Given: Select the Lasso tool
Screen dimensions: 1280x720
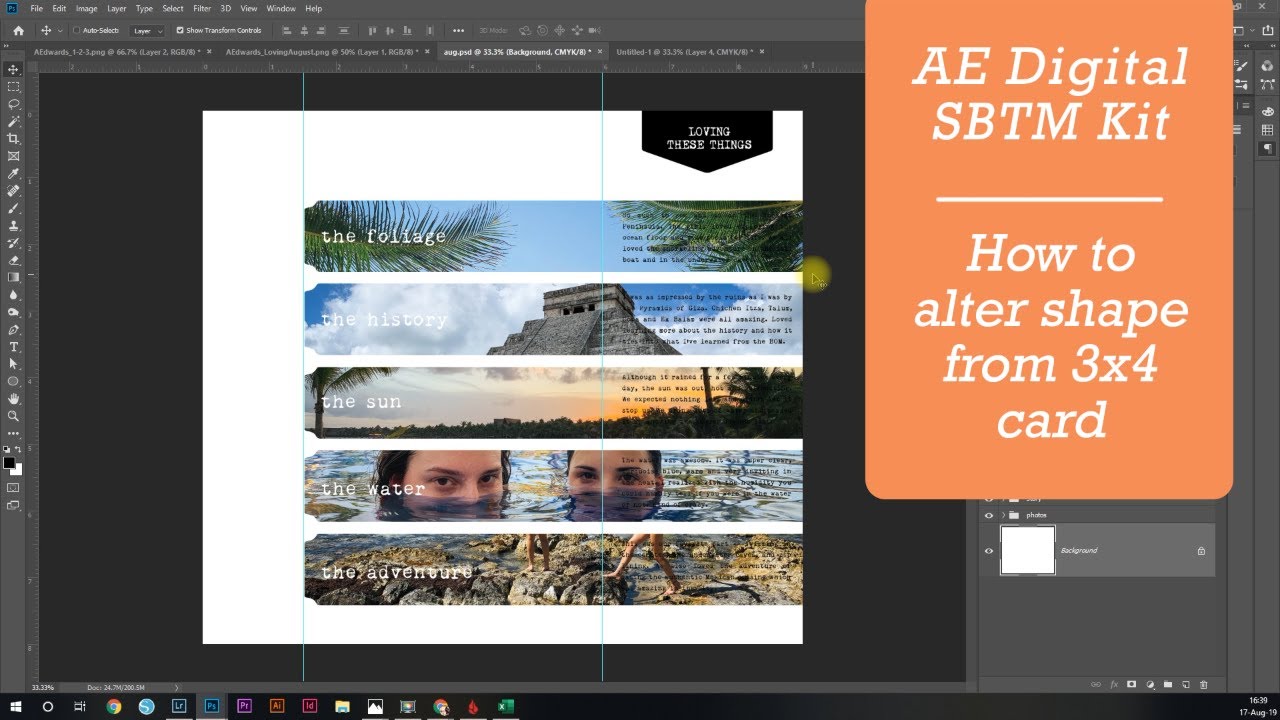Looking at the screenshot, I should 13,104.
